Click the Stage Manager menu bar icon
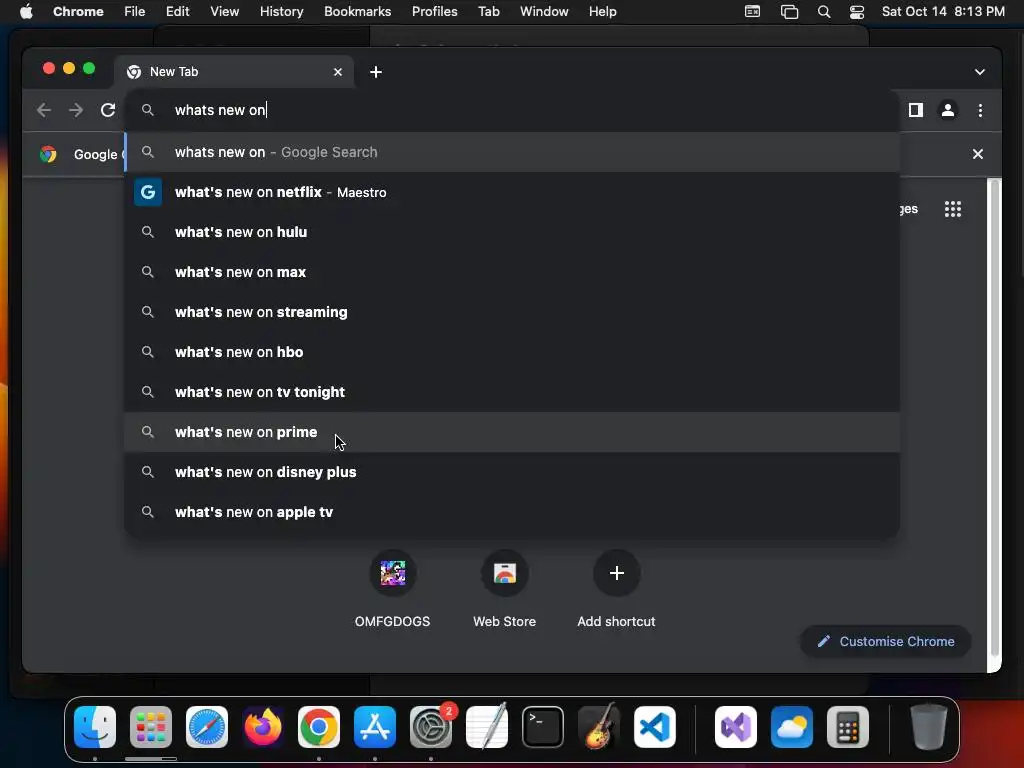 click(x=789, y=12)
